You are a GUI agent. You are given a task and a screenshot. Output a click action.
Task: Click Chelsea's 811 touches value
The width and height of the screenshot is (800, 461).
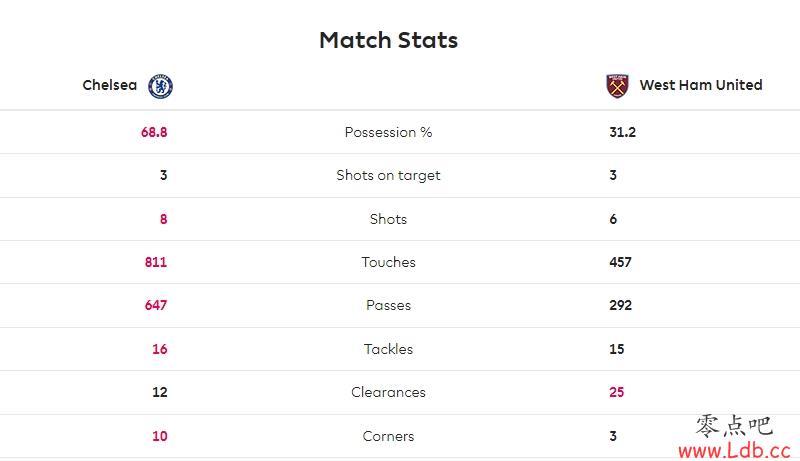(156, 262)
